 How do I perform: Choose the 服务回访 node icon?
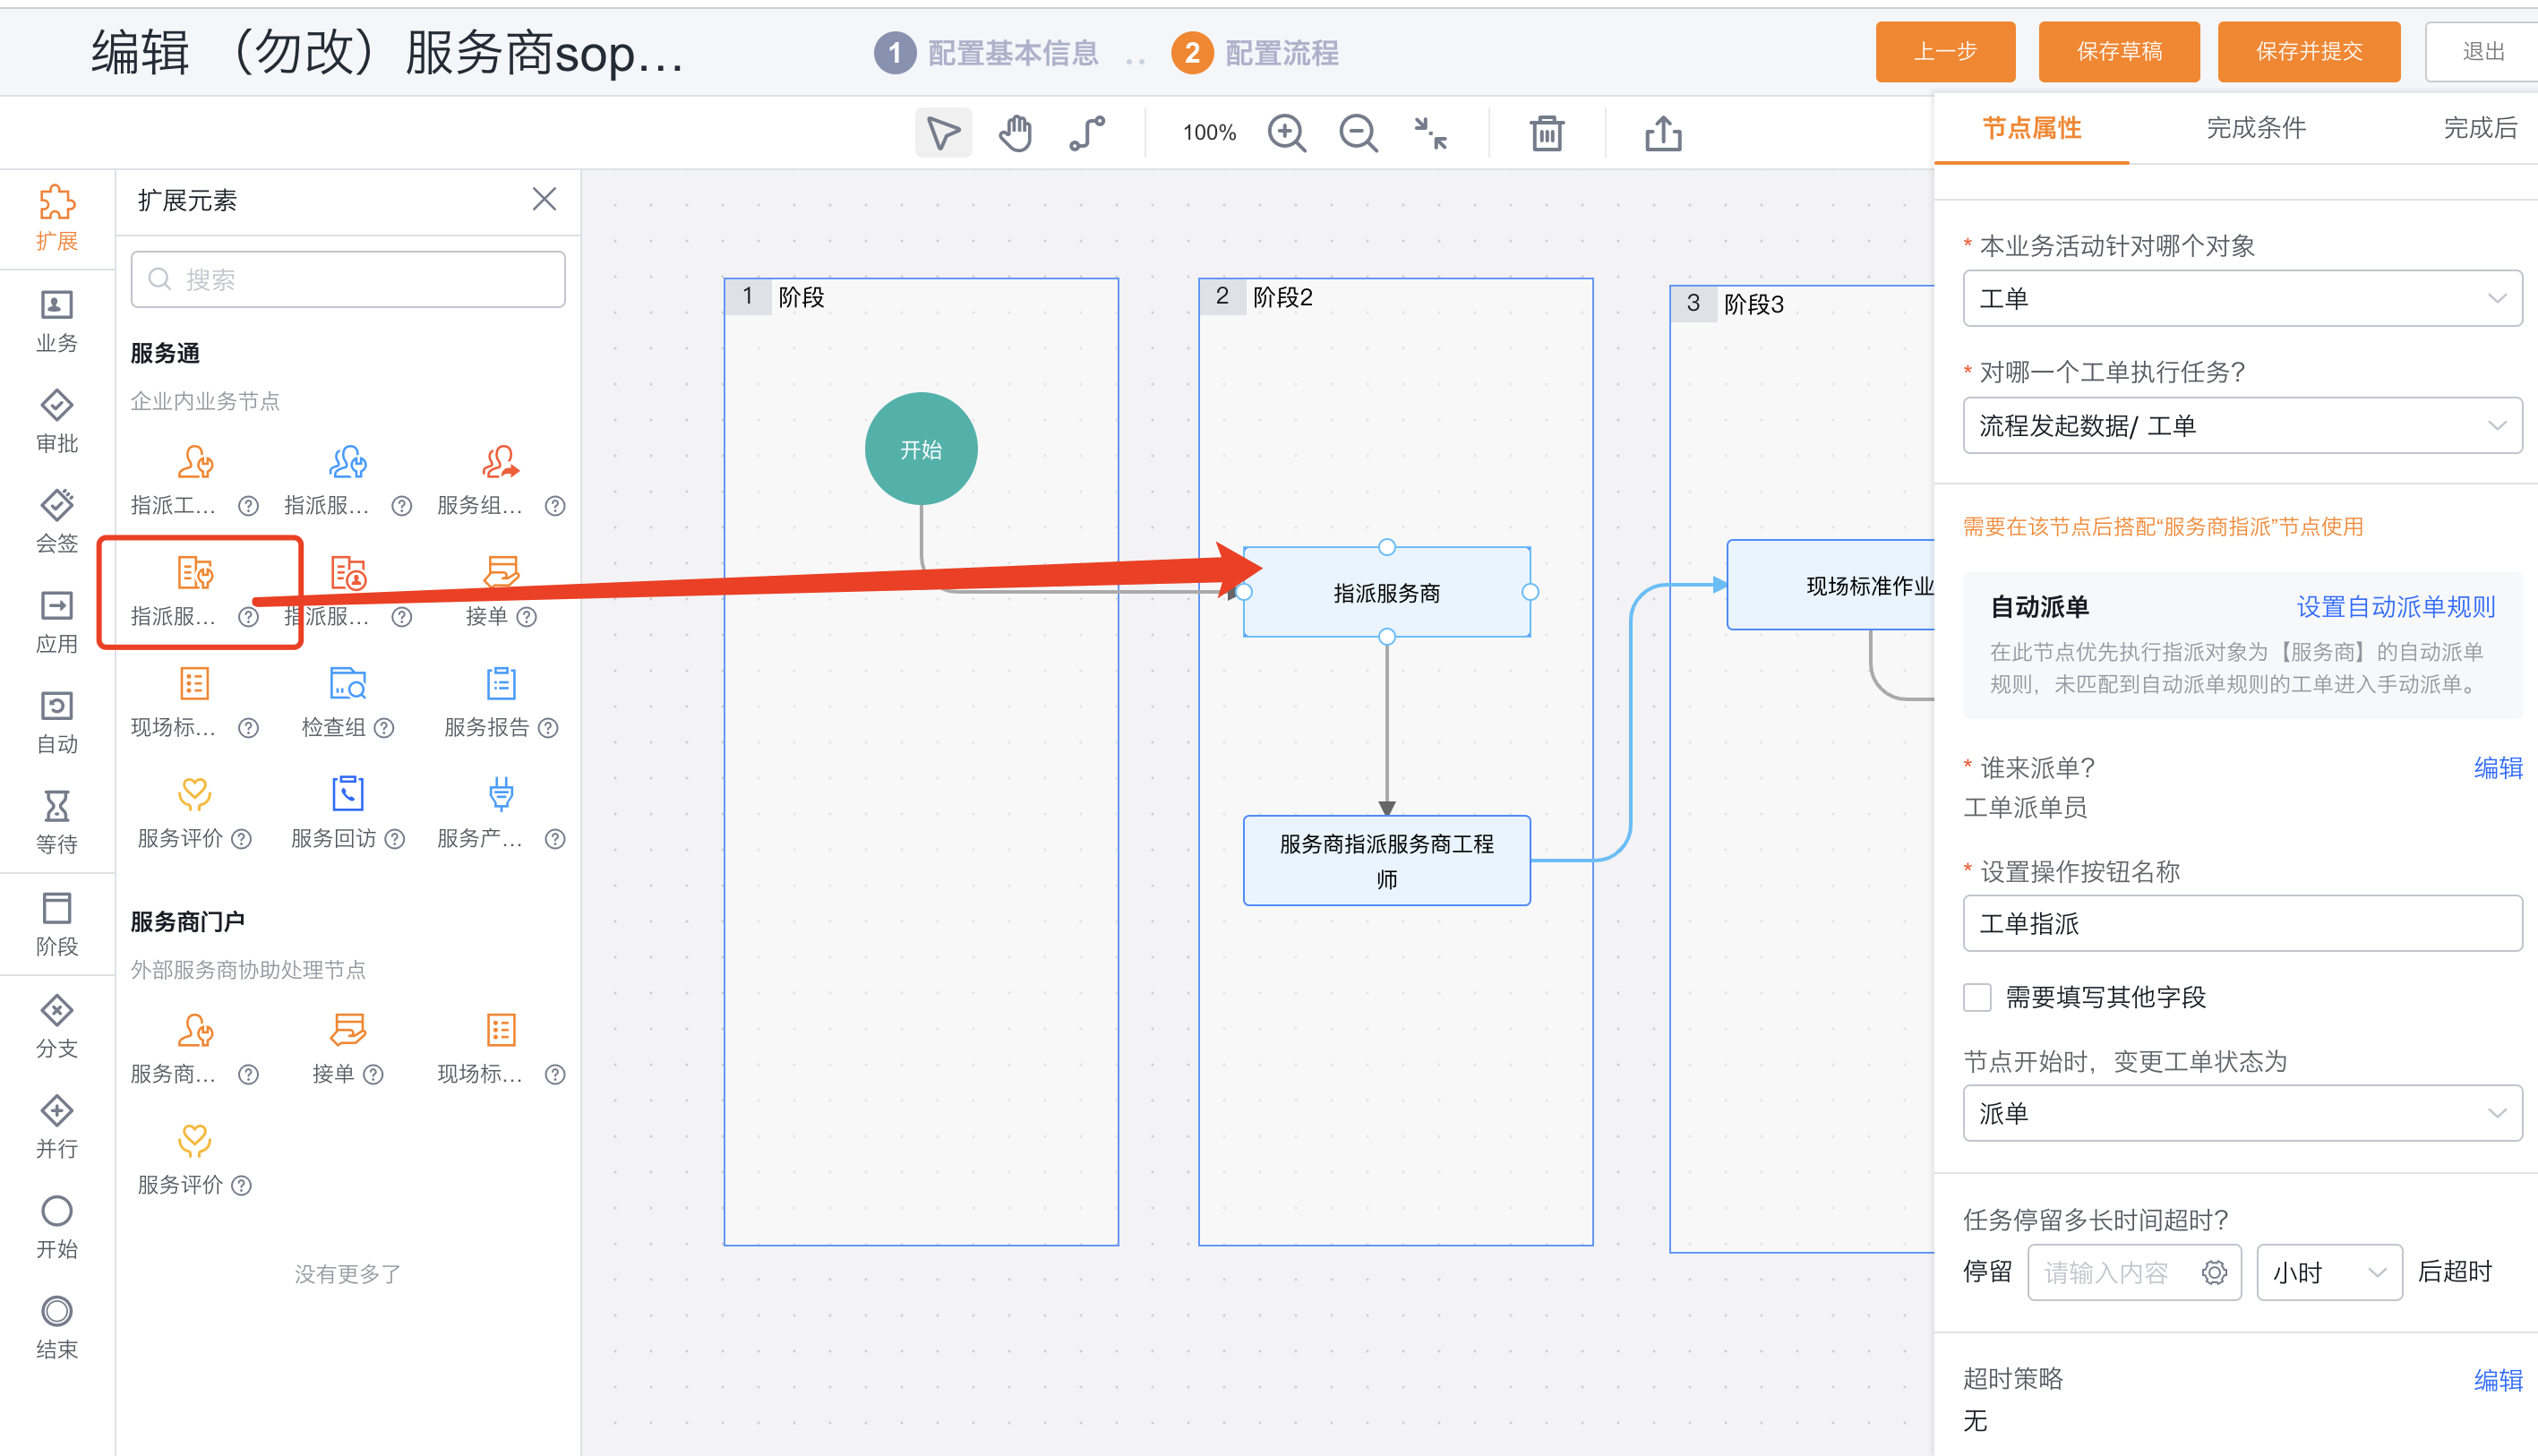point(348,794)
